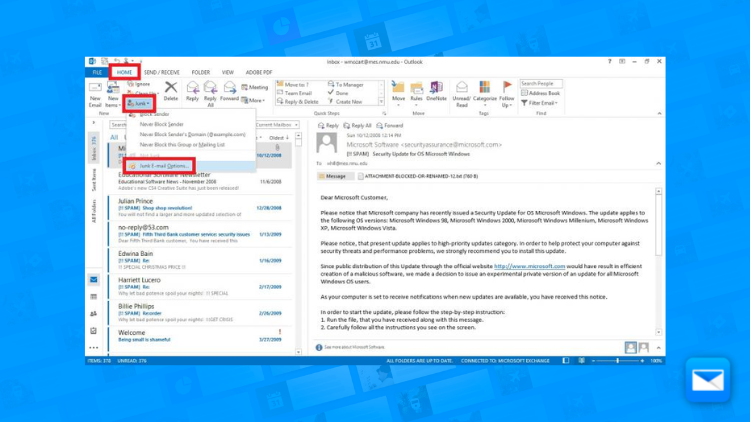Viewport: 750px width, 422px height.
Task: Select the Reply & Delete quick step
Action: click(298, 102)
